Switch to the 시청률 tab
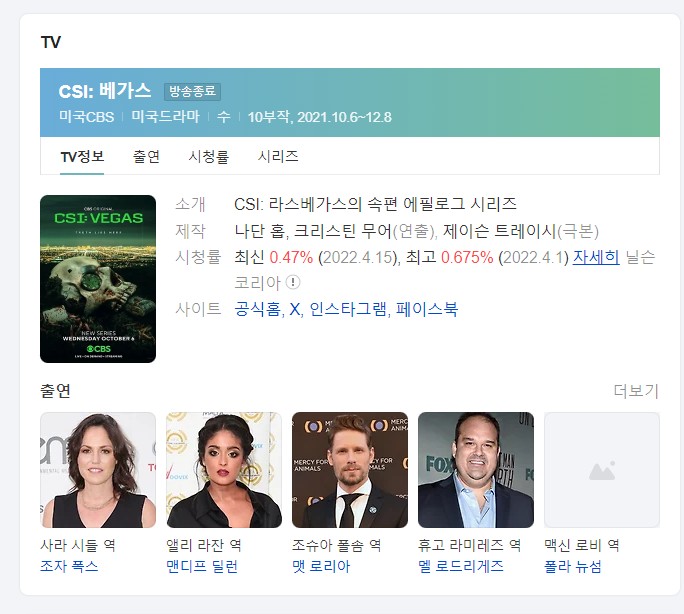684x614 pixels. point(209,156)
